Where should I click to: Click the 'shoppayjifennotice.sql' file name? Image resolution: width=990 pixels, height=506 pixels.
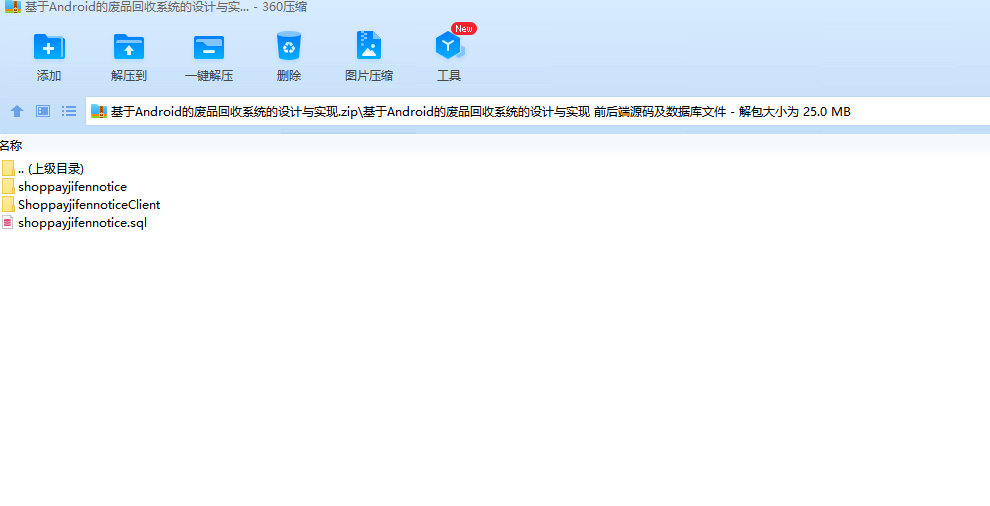[83, 223]
